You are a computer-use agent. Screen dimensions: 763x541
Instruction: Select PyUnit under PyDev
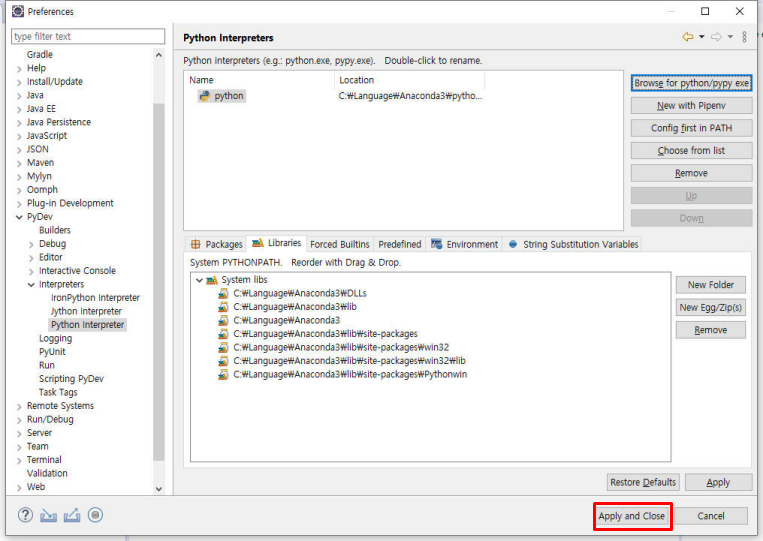point(52,352)
